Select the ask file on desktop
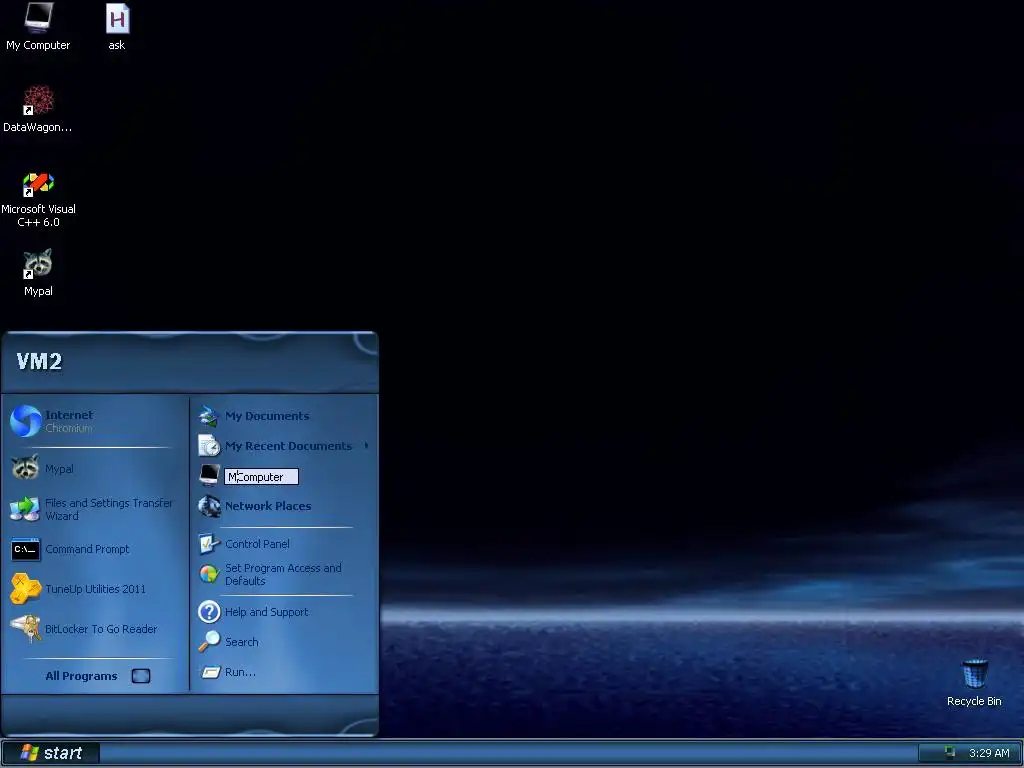1024x768 pixels. [x=117, y=26]
